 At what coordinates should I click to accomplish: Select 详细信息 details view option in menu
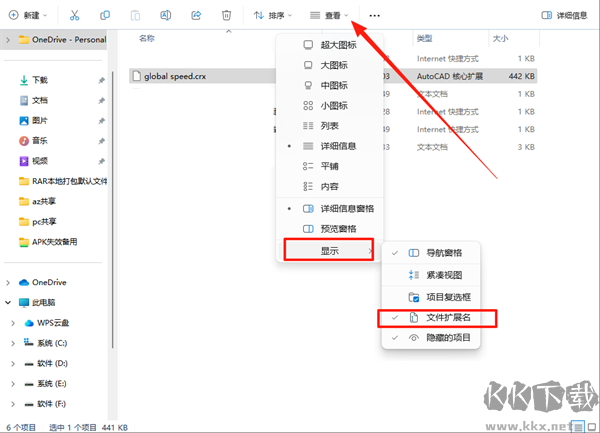[x=329, y=146]
